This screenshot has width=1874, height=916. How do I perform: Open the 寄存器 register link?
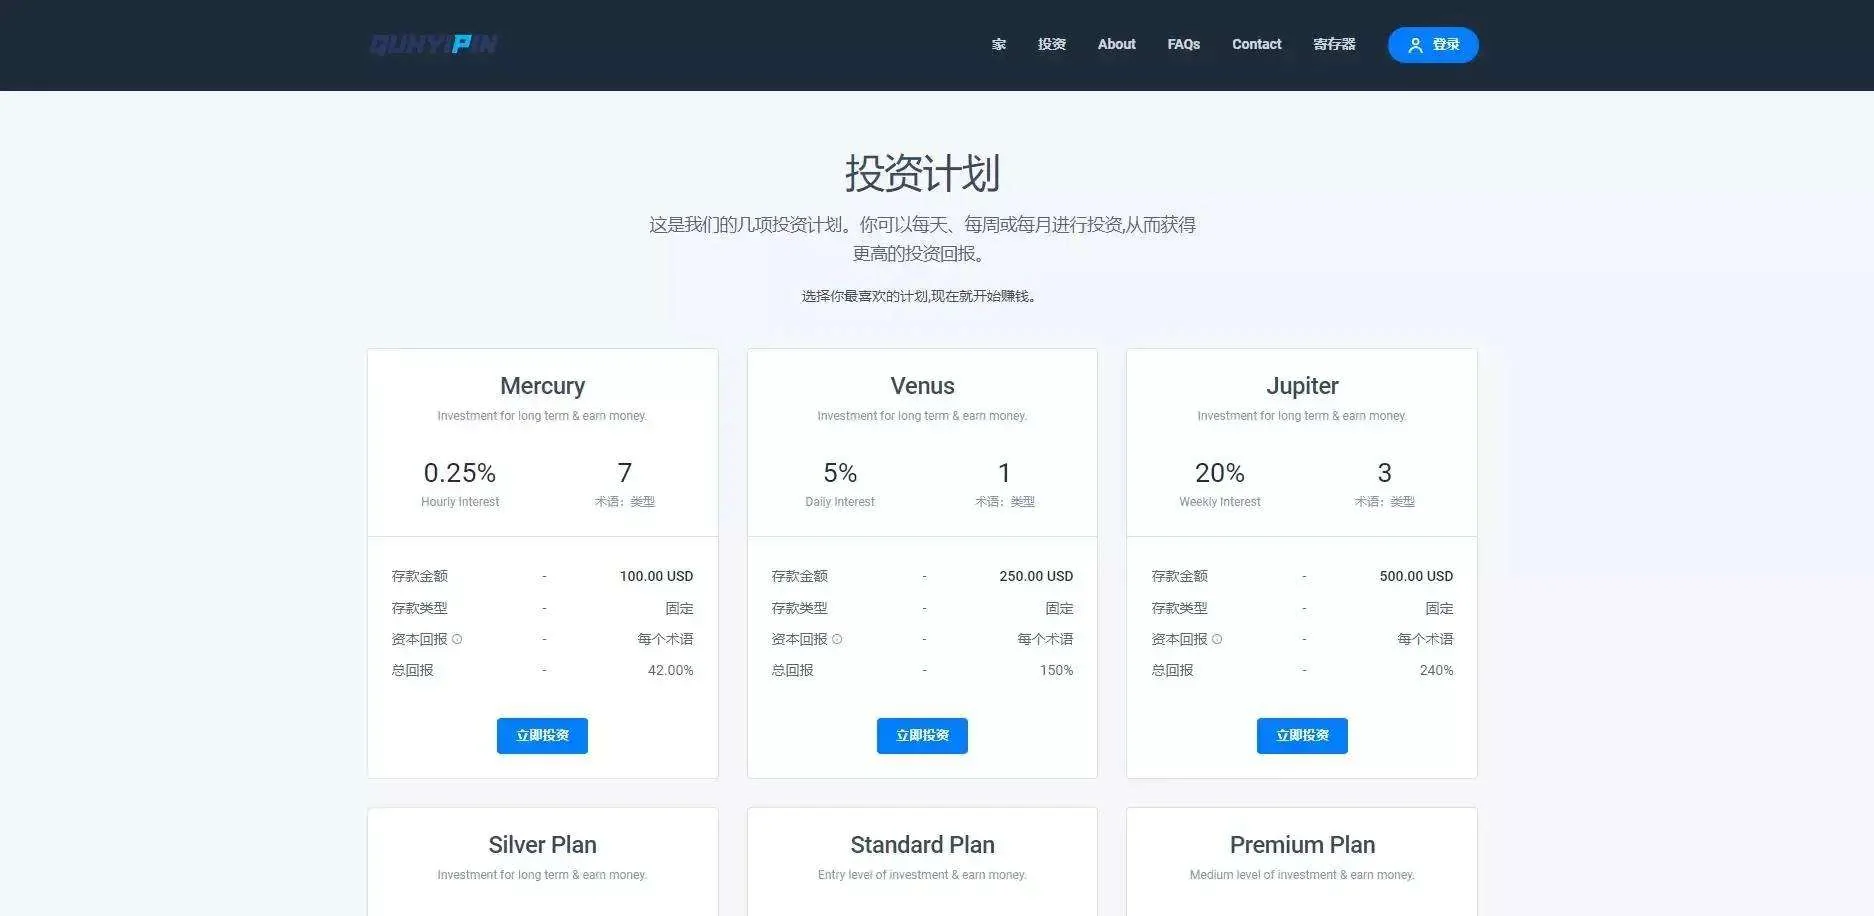point(1334,44)
